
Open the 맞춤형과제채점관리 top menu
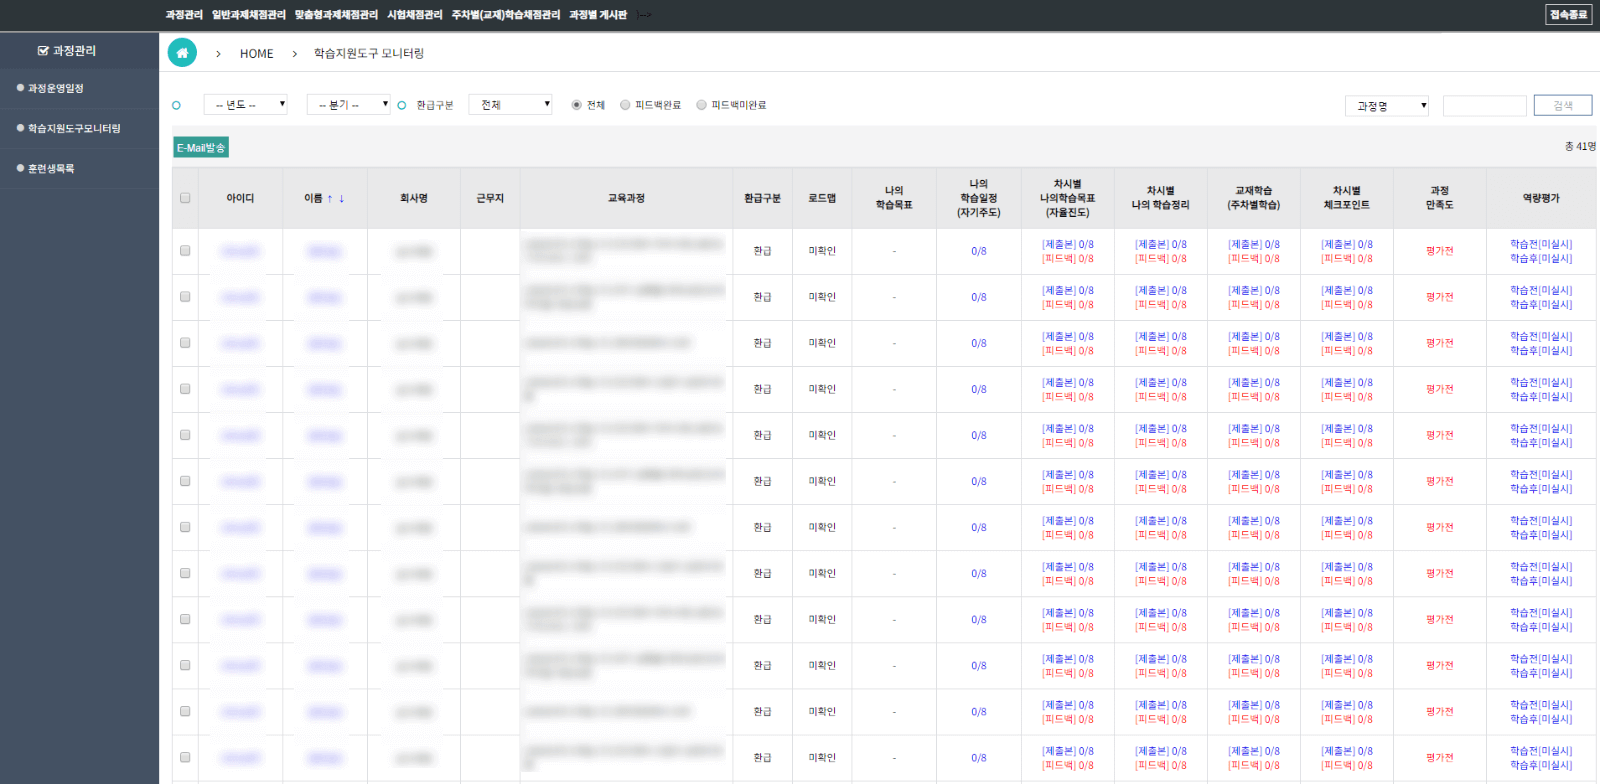(x=336, y=15)
